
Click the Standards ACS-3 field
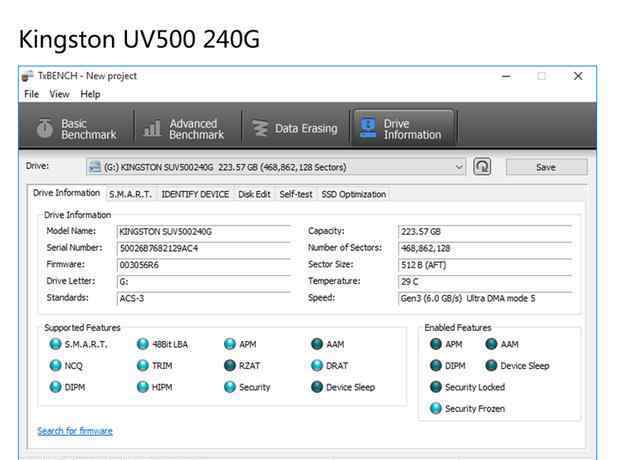tap(204, 298)
